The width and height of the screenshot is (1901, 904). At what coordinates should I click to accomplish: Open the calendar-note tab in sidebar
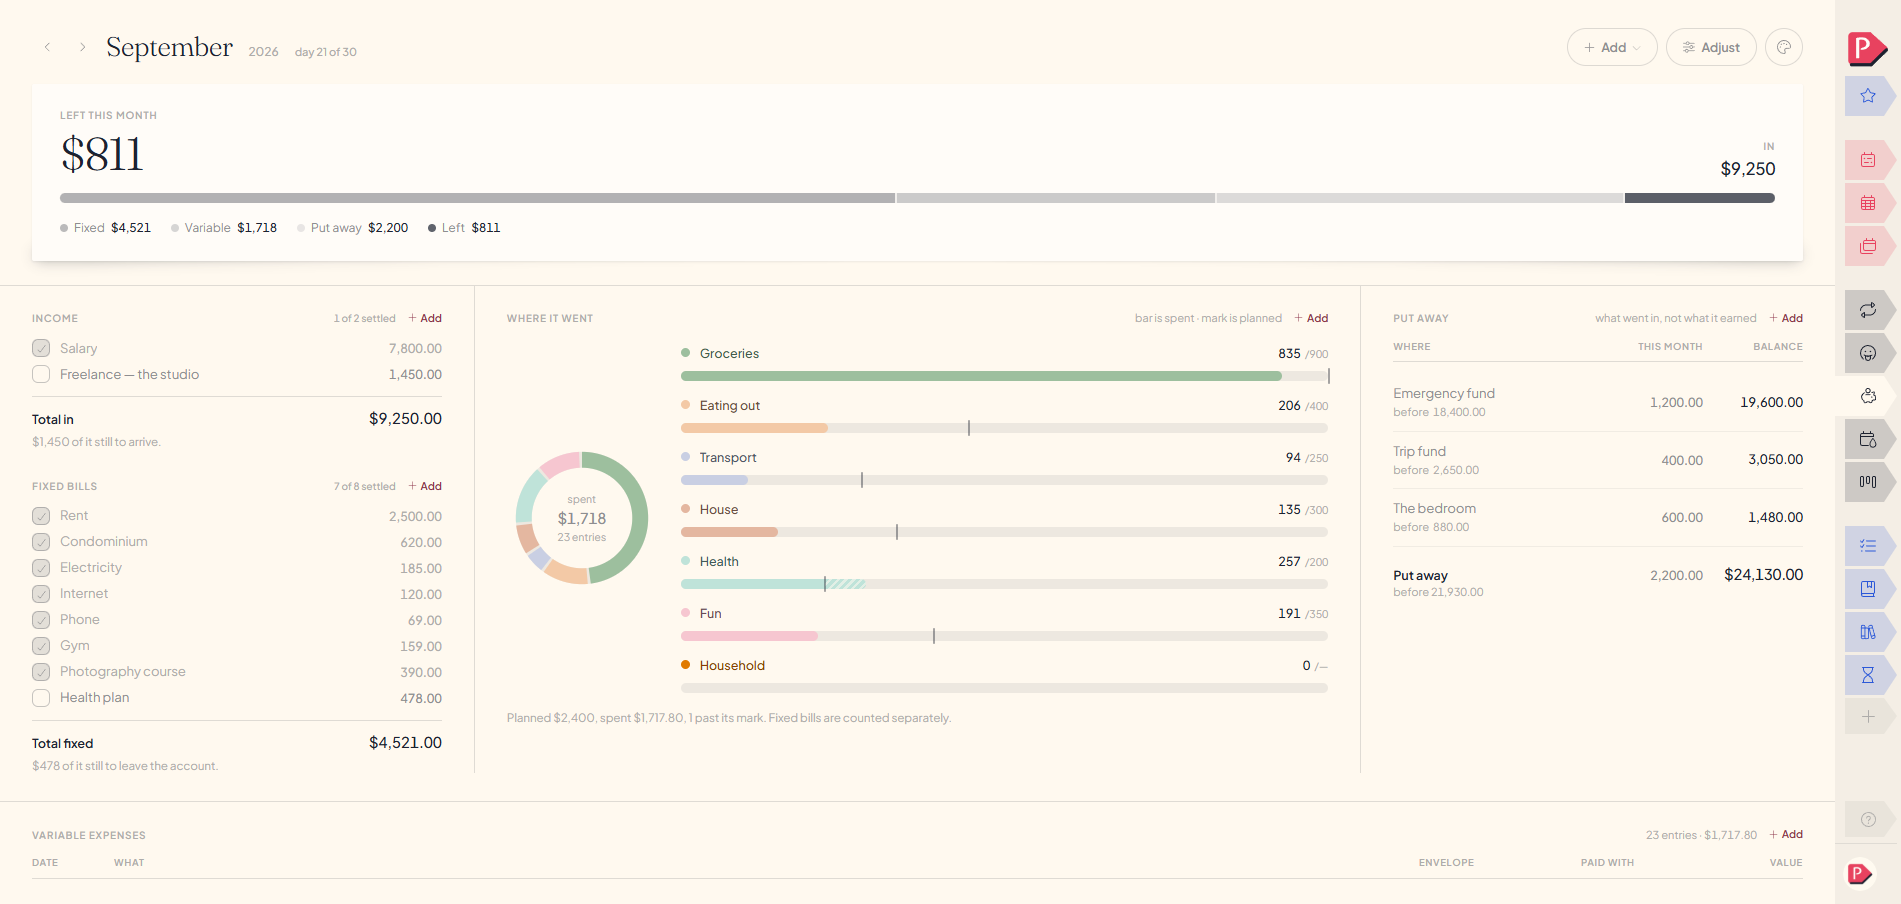tap(1868, 160)
